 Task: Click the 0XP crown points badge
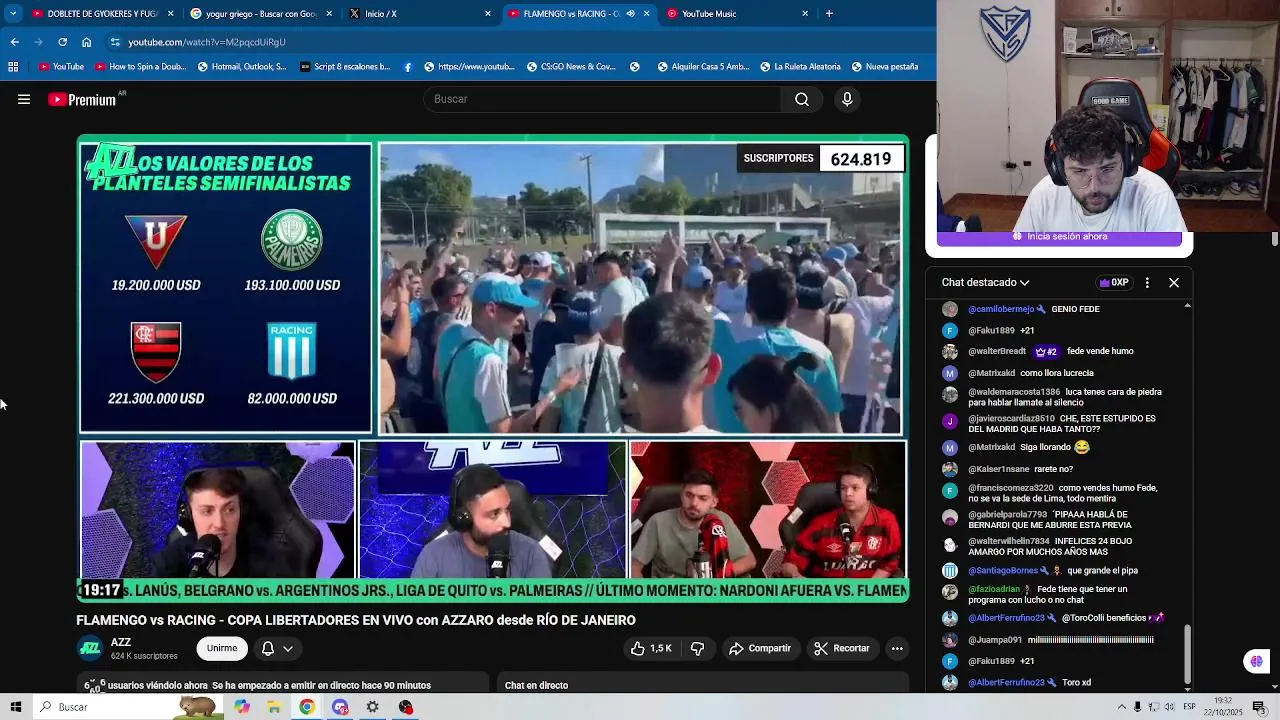point(1113,282)
